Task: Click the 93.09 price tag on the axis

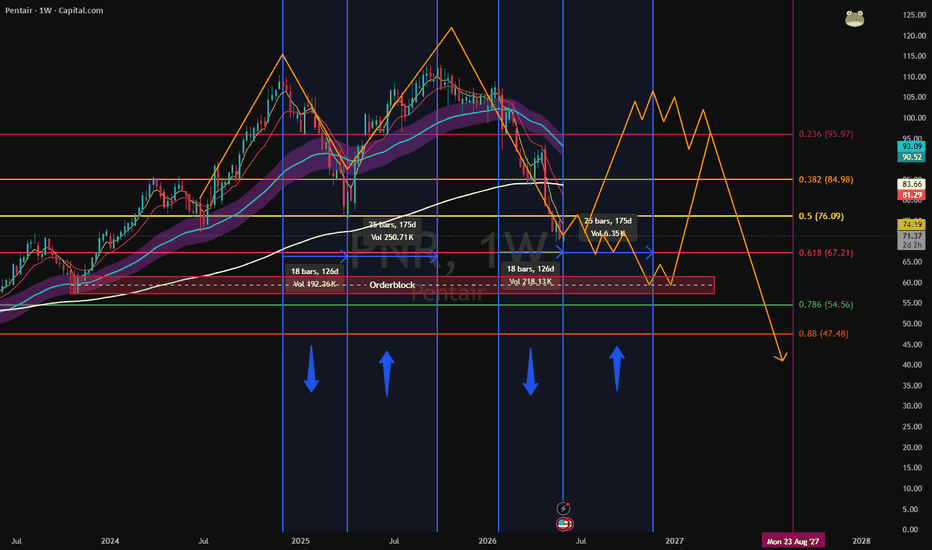Action: [x=911, y=146]
